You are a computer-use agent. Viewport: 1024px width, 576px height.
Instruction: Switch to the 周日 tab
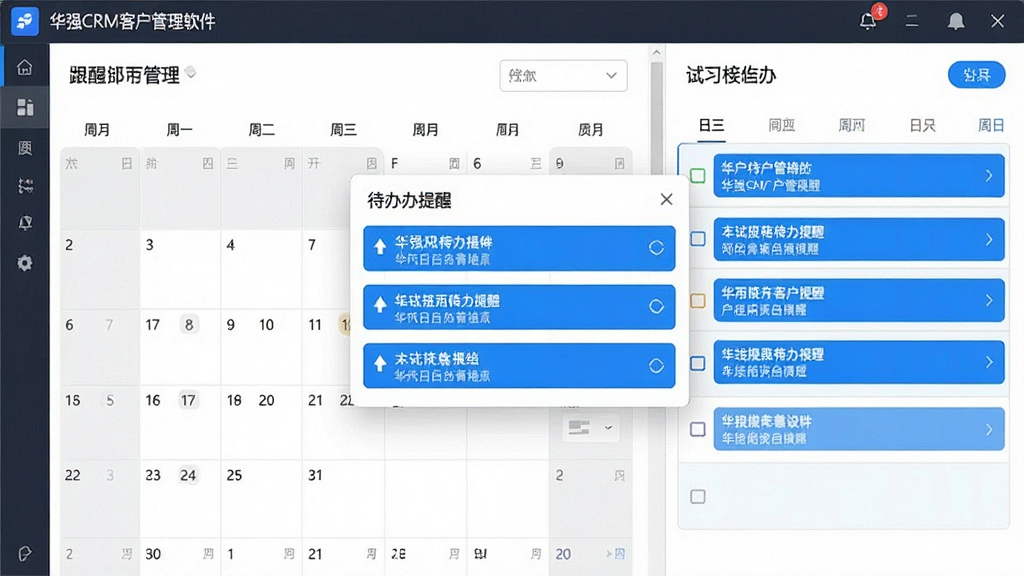[991, 125]
